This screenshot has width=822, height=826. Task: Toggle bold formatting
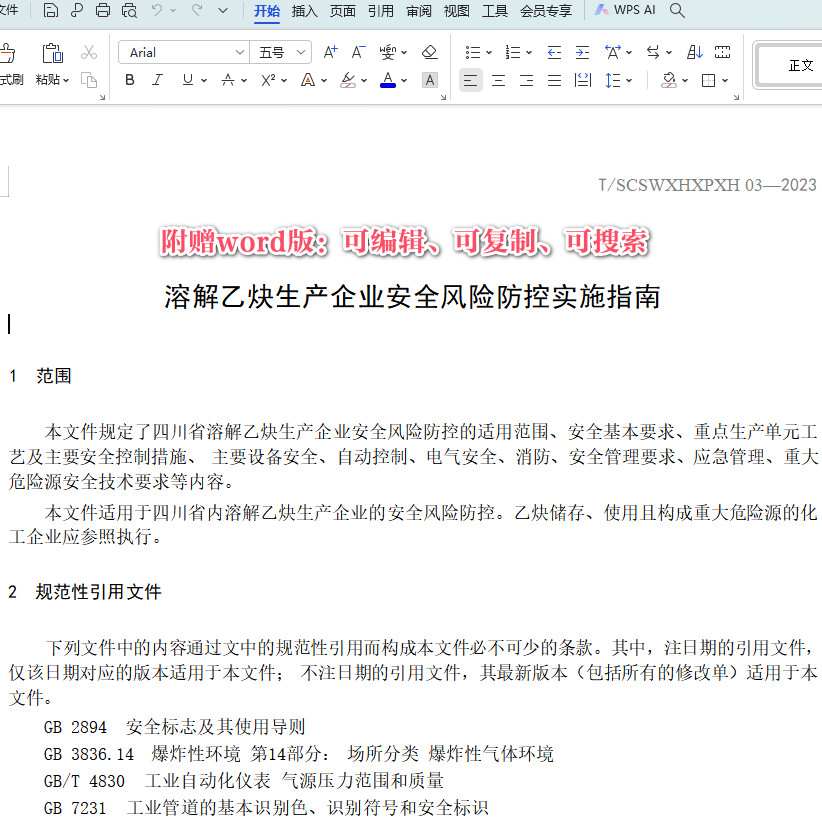129,80
